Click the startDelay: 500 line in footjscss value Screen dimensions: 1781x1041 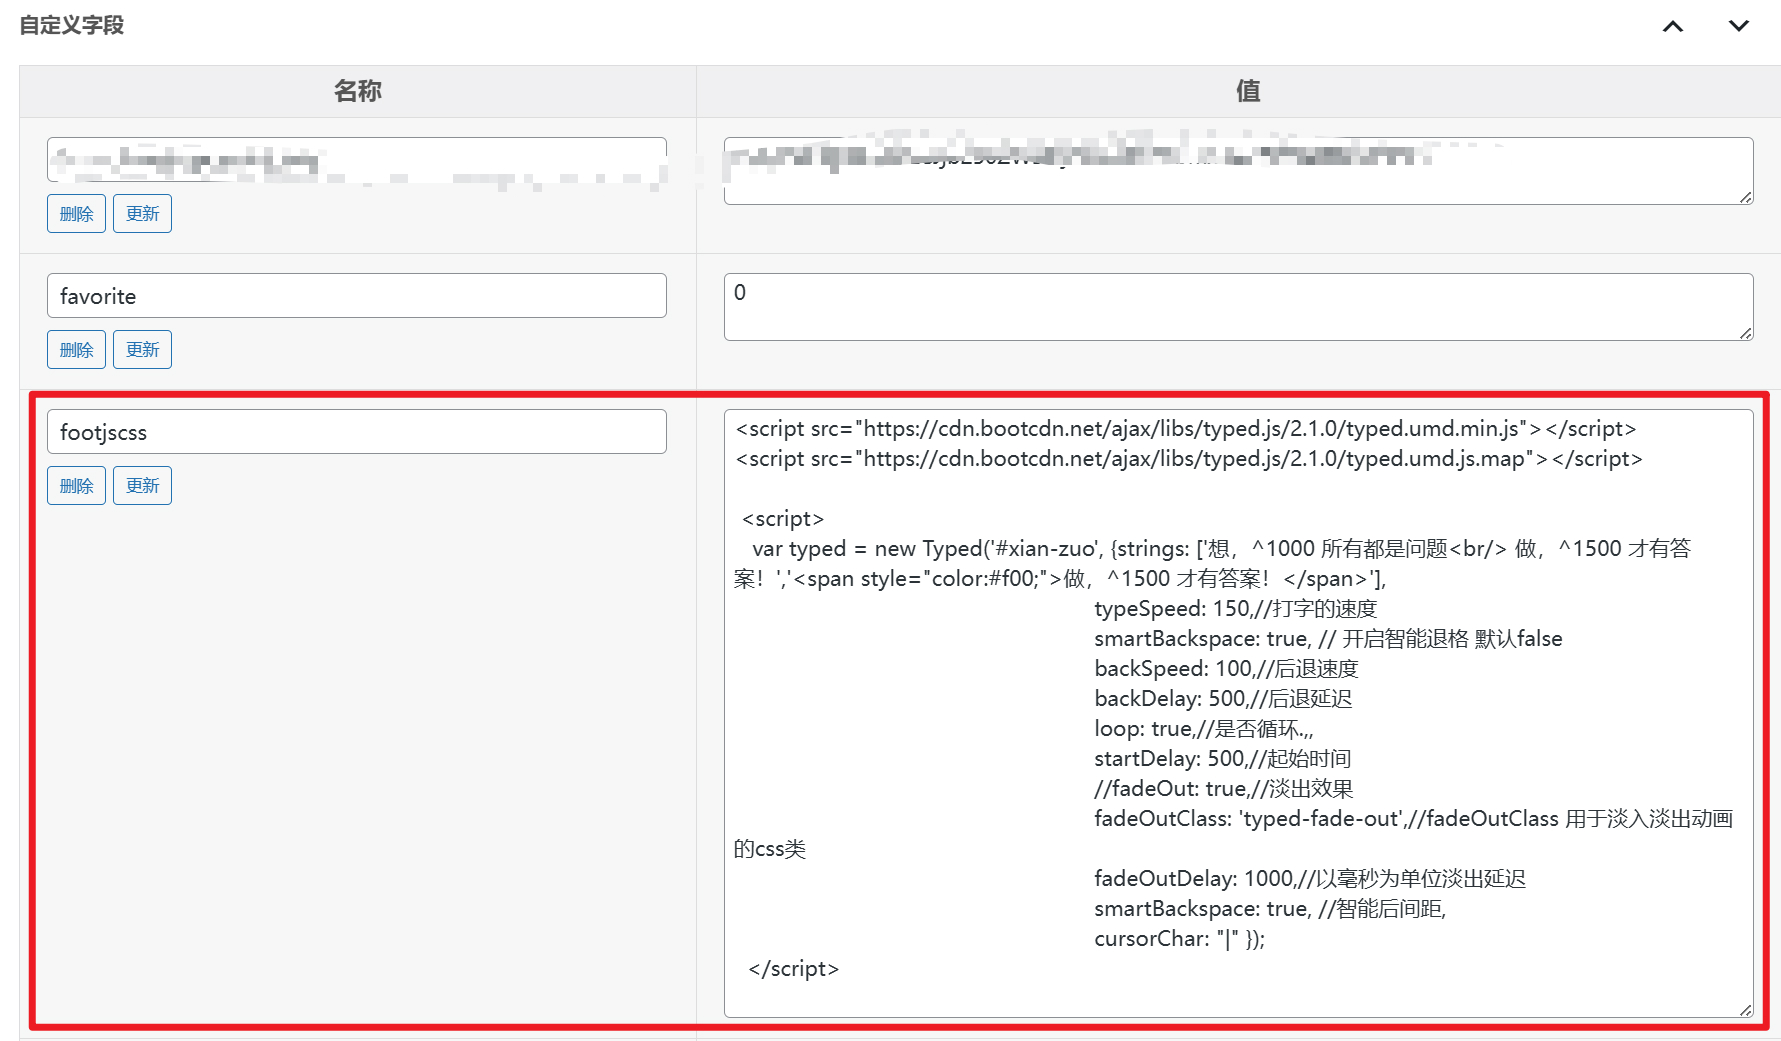click(1222, 759)
